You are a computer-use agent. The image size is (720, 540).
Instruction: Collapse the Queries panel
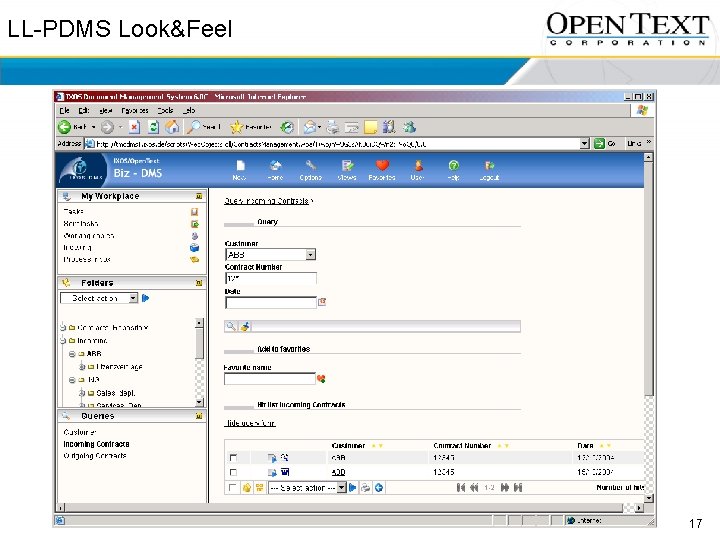(x=199, y=416)
